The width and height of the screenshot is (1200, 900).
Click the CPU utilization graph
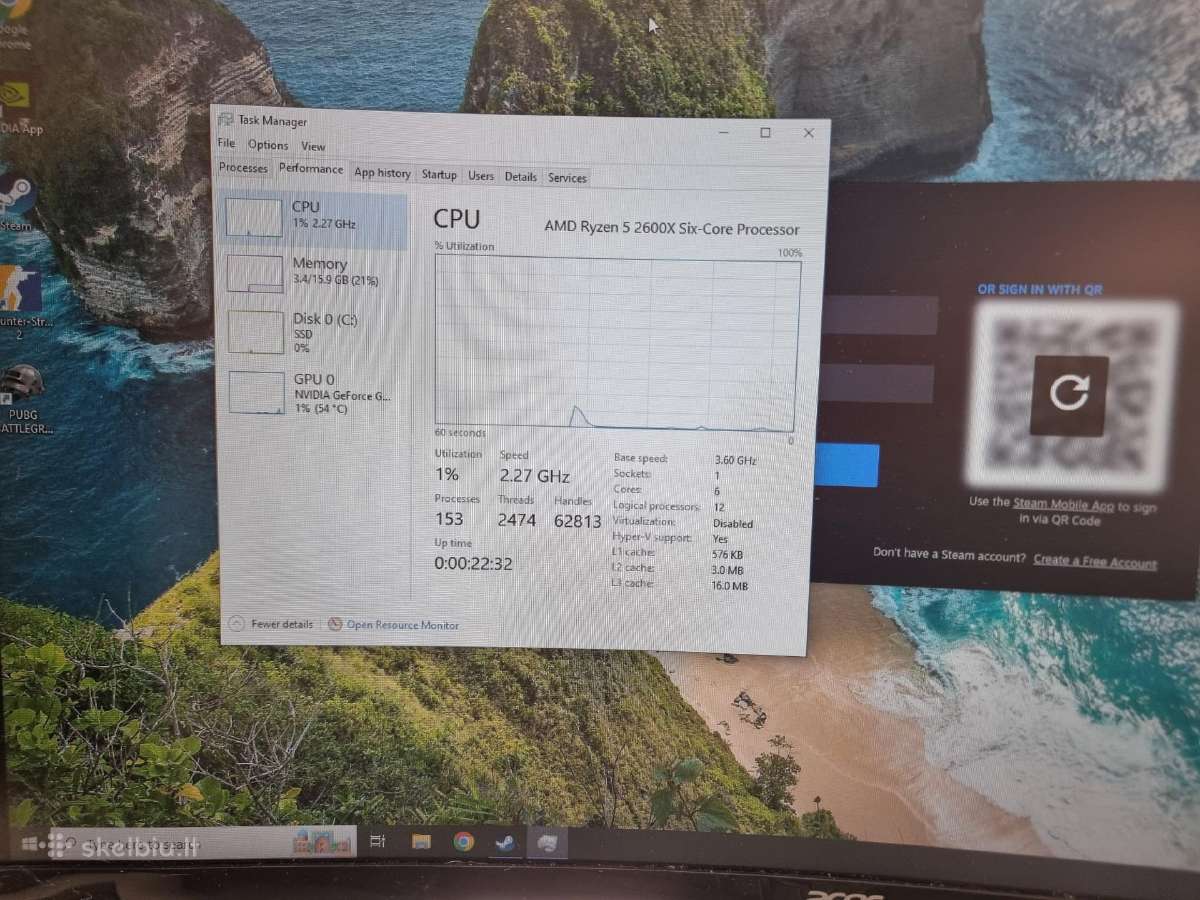(x=617, y=343)
